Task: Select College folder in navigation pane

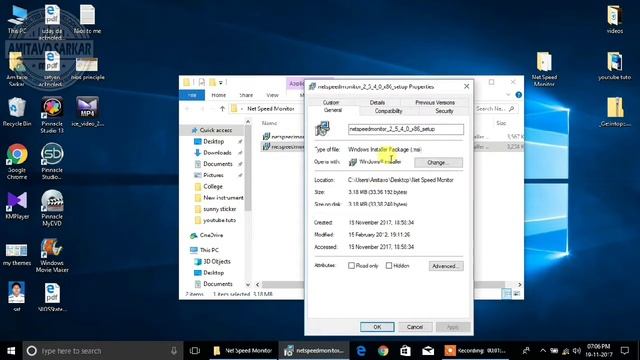Action: (213, 186)
